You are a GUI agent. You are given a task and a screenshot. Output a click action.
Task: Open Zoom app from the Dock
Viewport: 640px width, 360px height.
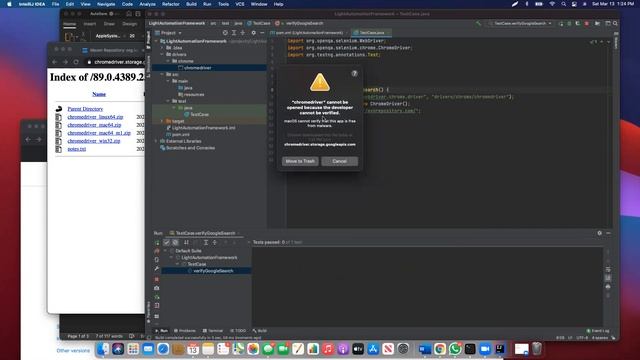pyautogui.click(x=485, y=349)
